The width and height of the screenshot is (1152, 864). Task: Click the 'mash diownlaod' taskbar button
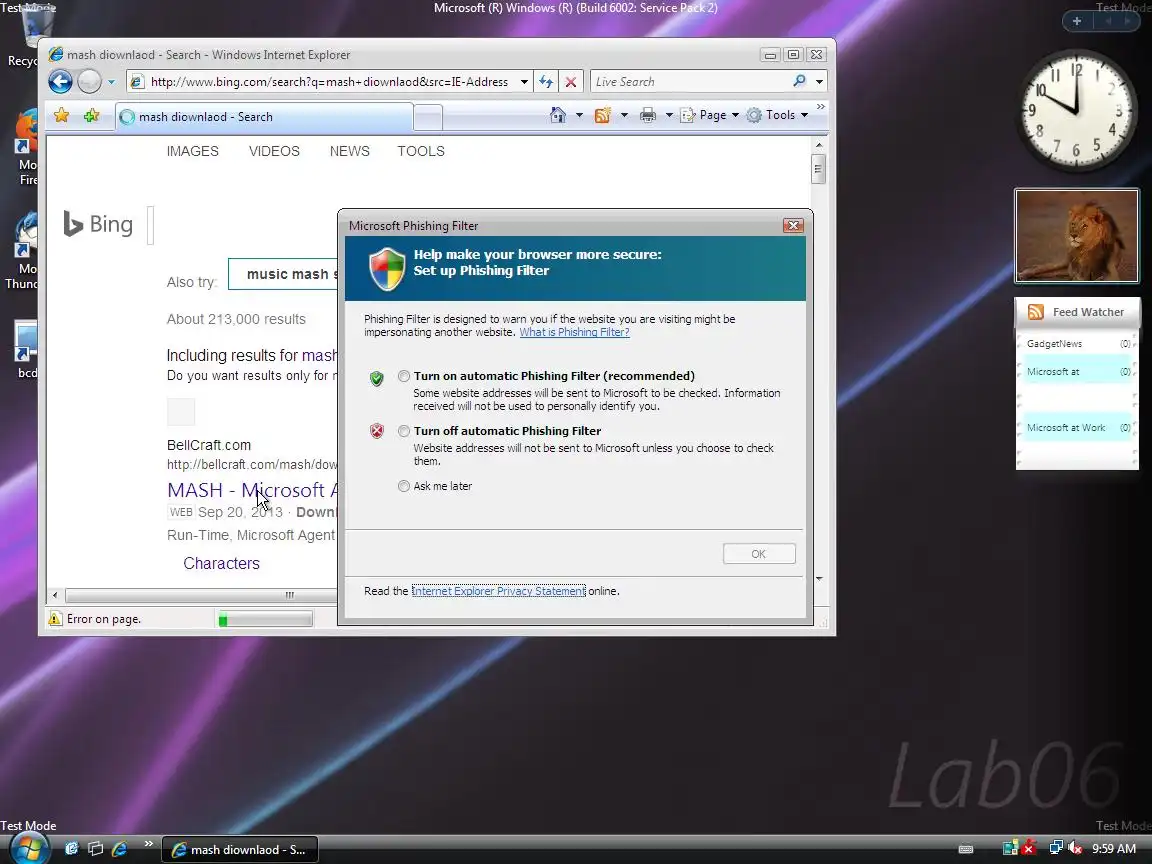[x=240, y=850]
